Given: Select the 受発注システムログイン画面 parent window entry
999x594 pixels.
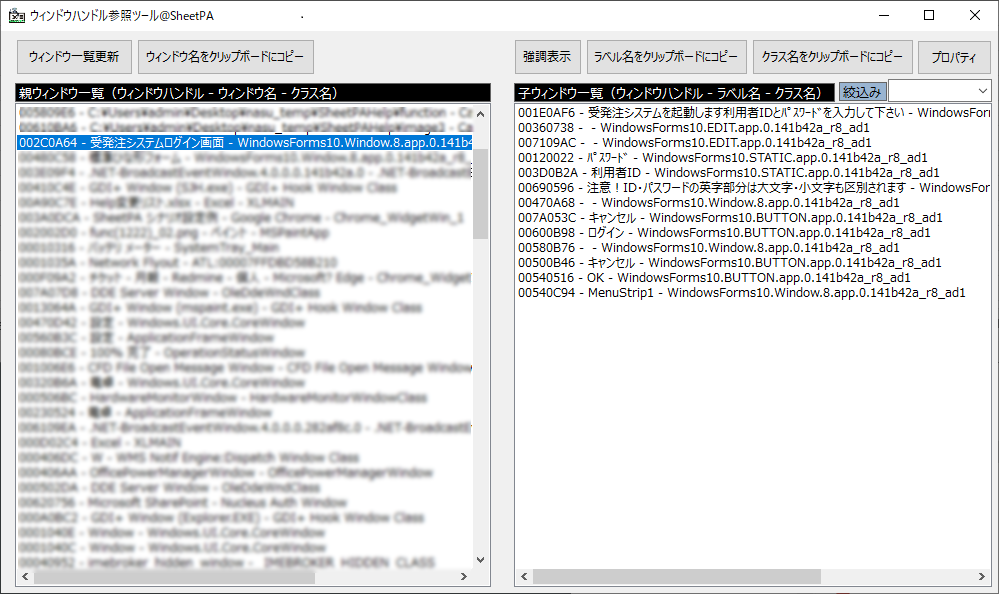Looking at the screenshot, I should 245,143.
